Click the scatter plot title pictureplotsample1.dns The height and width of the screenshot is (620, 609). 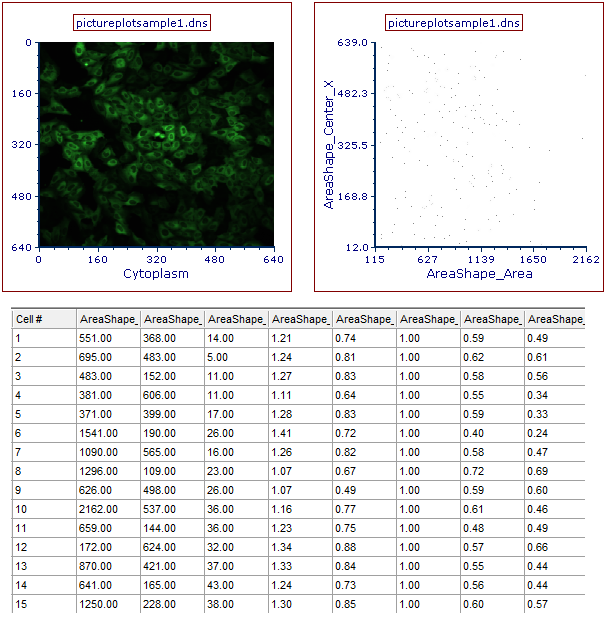[x=453, y=22]
